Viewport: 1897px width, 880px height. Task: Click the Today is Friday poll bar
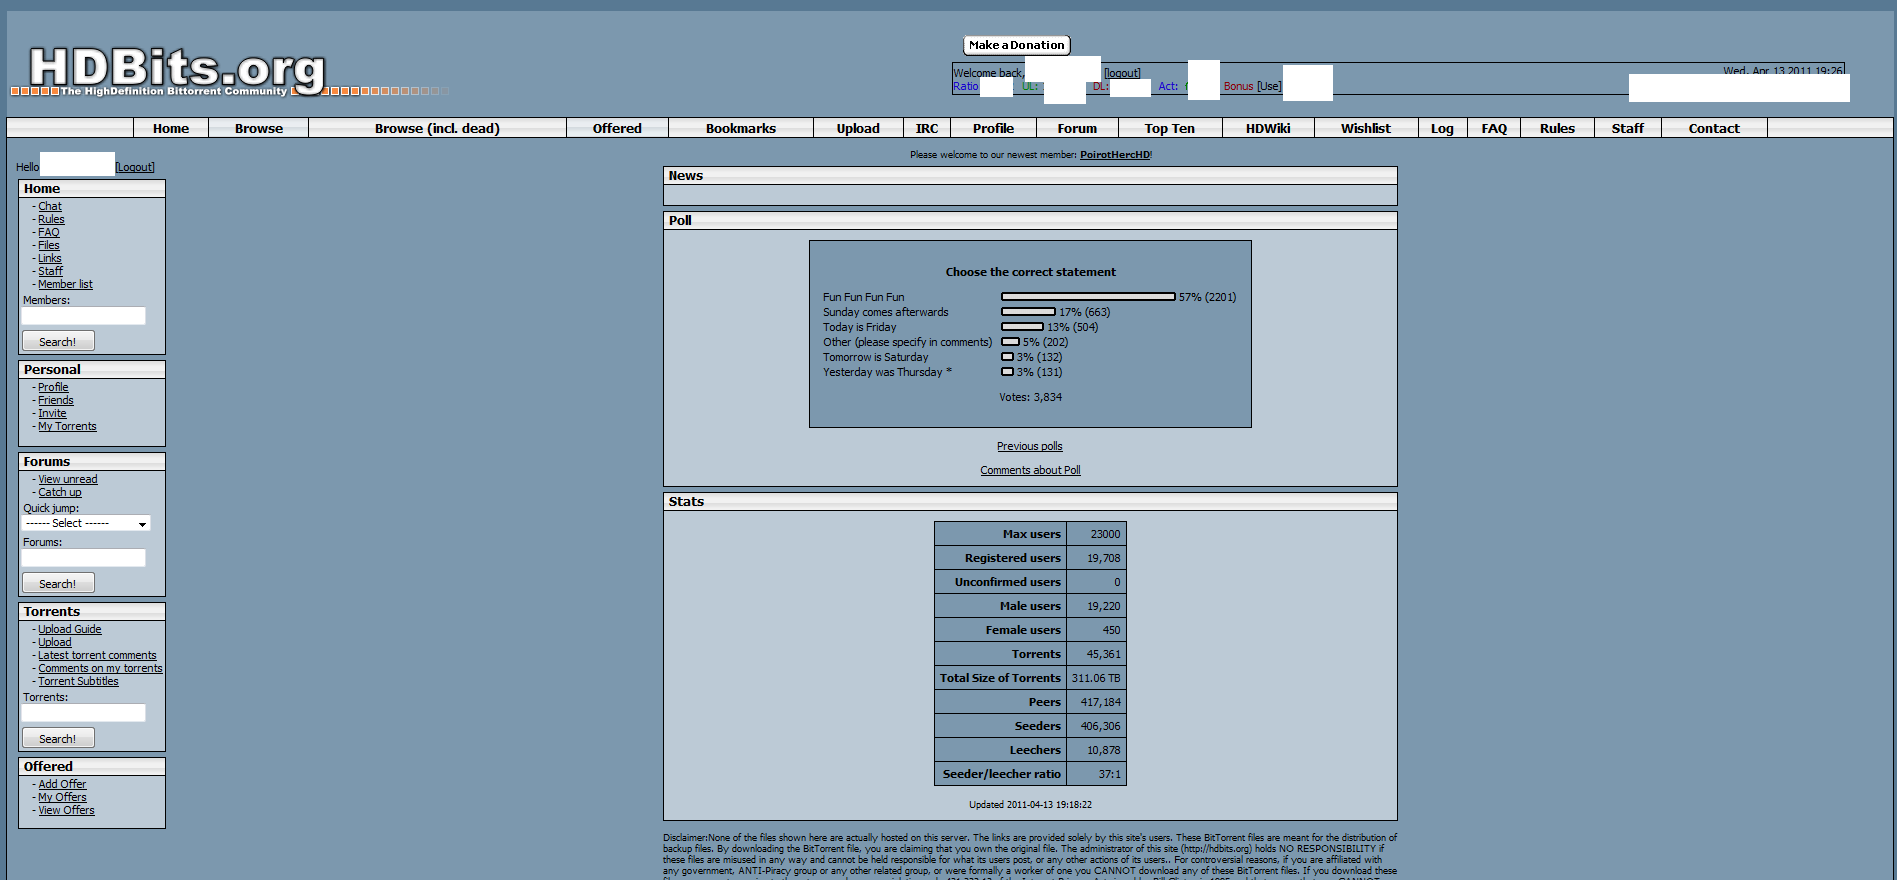click(1022, 327)
